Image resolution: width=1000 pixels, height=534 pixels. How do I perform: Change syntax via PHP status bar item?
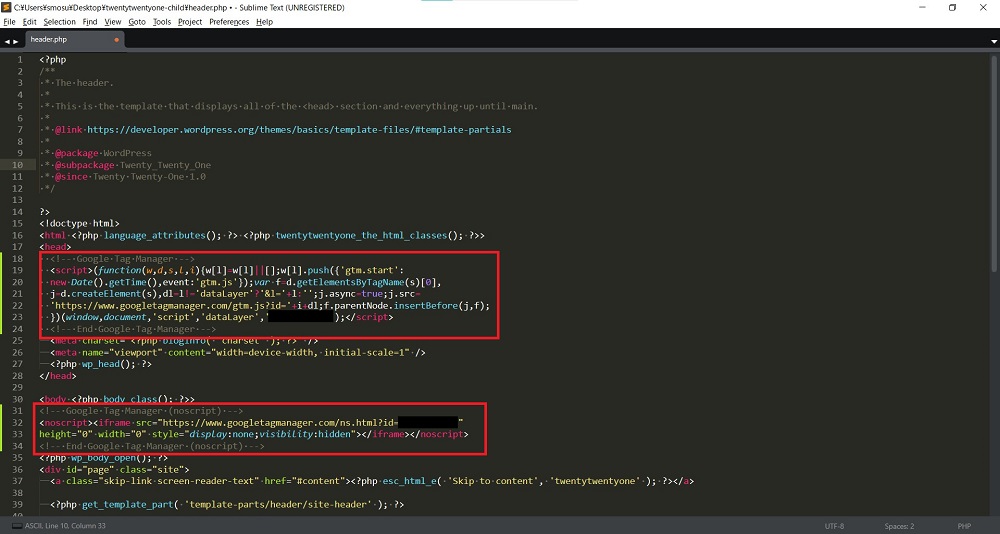tap(965, 526)
